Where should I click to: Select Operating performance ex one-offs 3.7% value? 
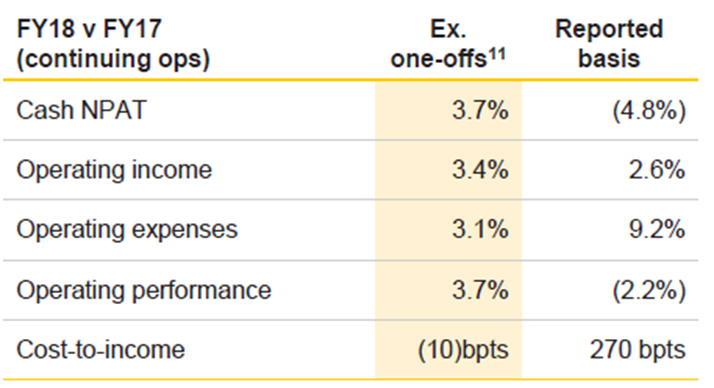pos(480,290)
